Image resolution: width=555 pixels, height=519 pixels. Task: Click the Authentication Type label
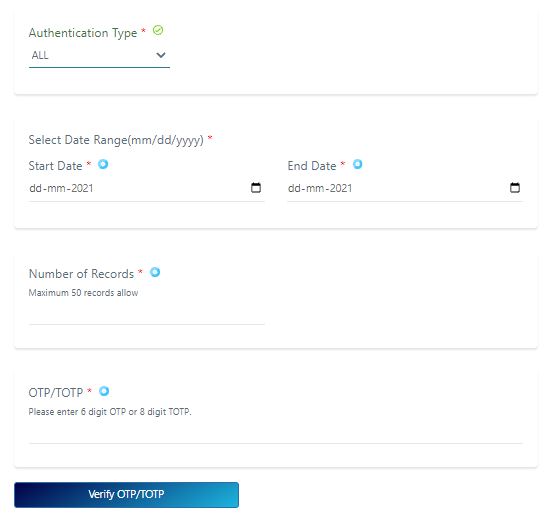83,33
